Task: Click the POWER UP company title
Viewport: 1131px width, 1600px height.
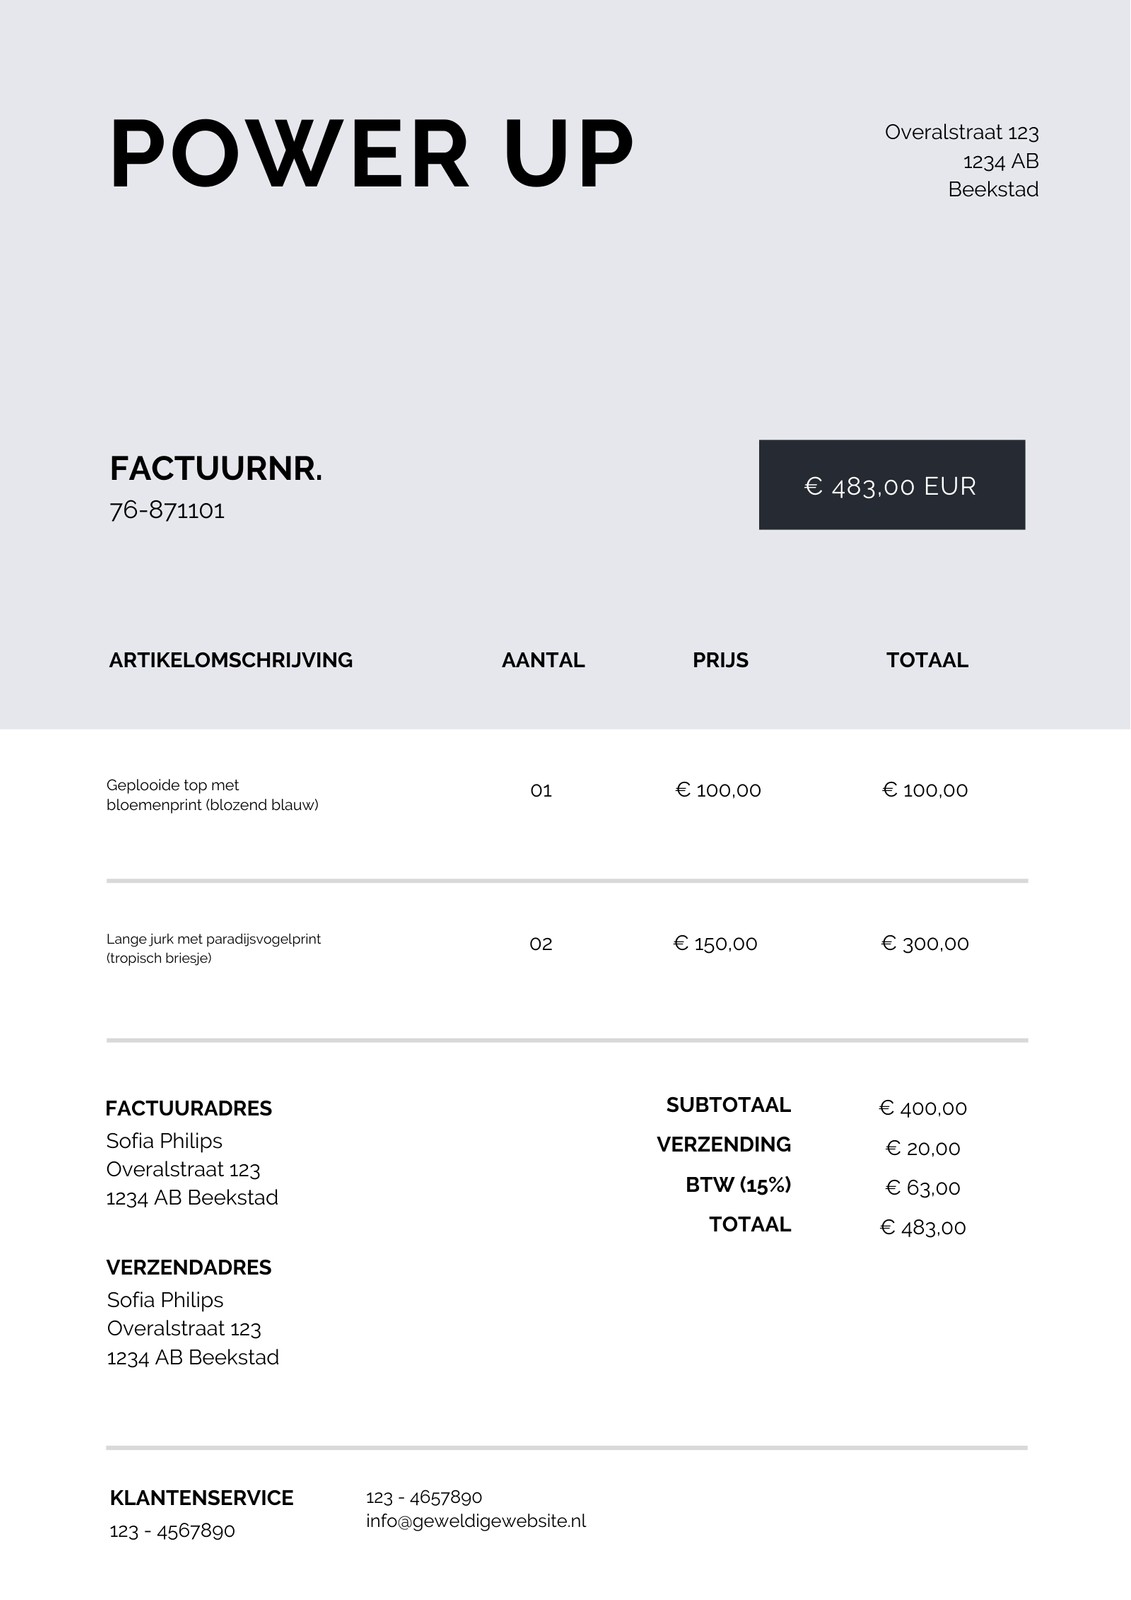Action: pos(371,154)
